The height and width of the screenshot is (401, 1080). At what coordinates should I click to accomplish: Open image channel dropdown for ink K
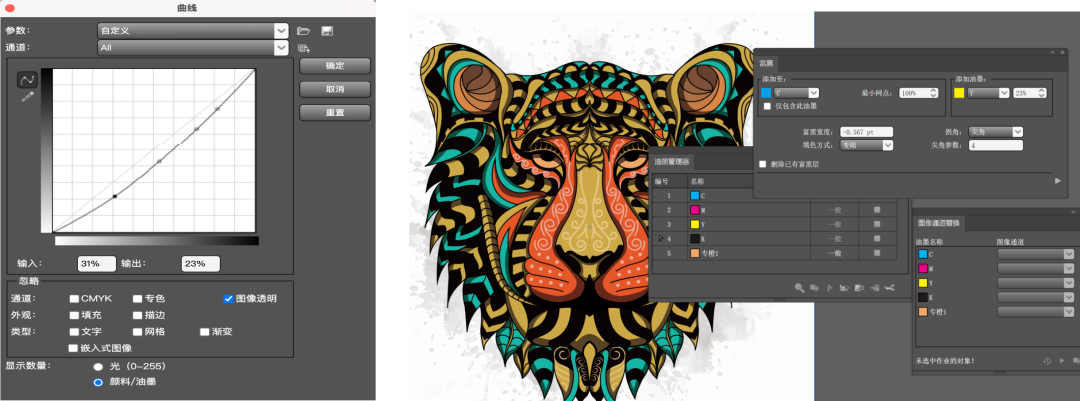click(1035, 298)
